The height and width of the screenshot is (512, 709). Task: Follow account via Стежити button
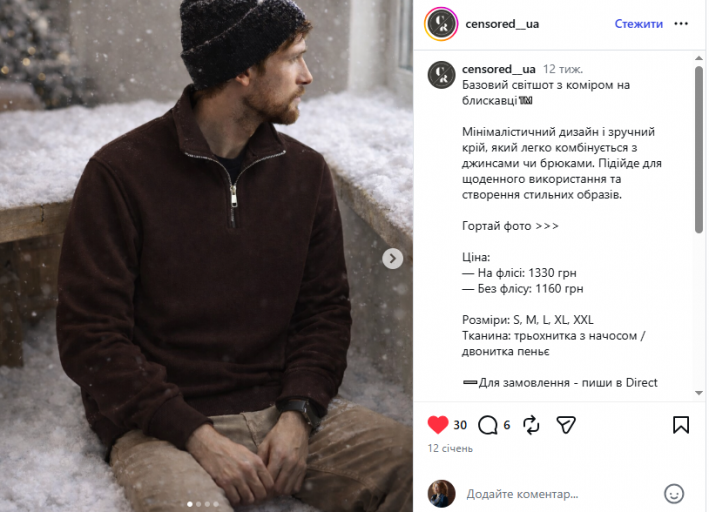click(638, 24)
